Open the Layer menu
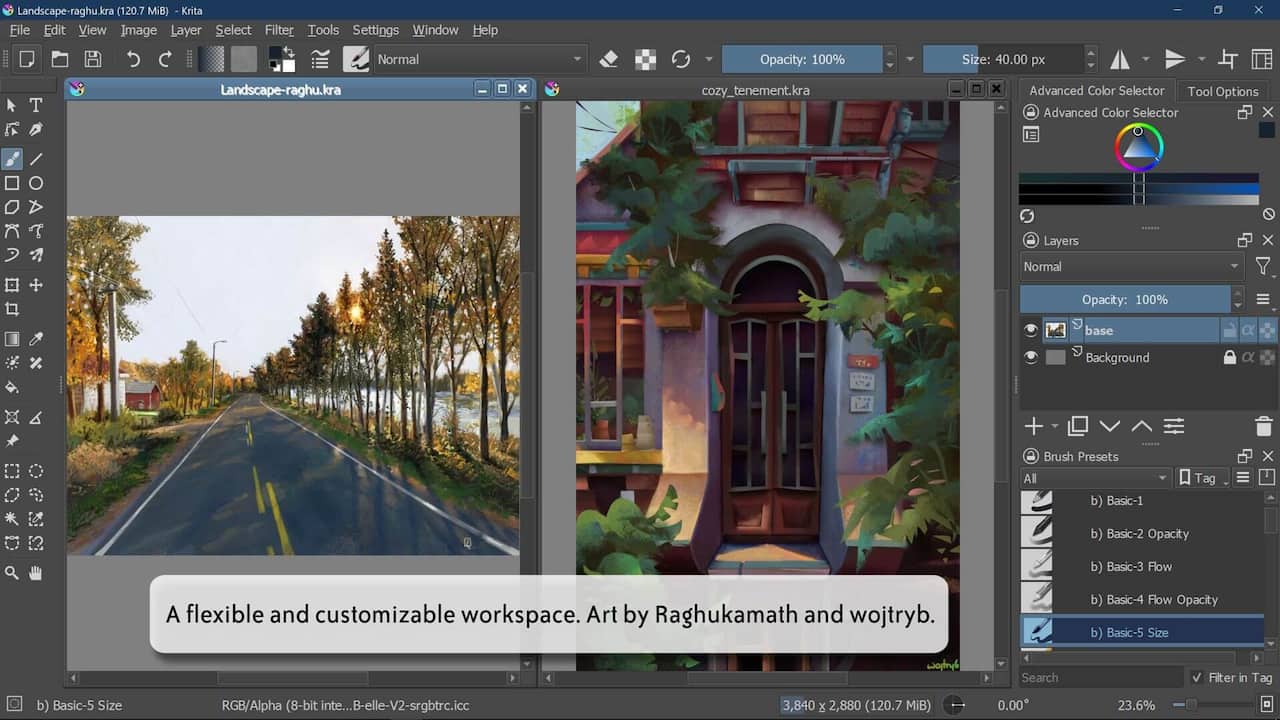Image resolution: width=1280 pixels, height=720 pixels. (x=186, y=30)
